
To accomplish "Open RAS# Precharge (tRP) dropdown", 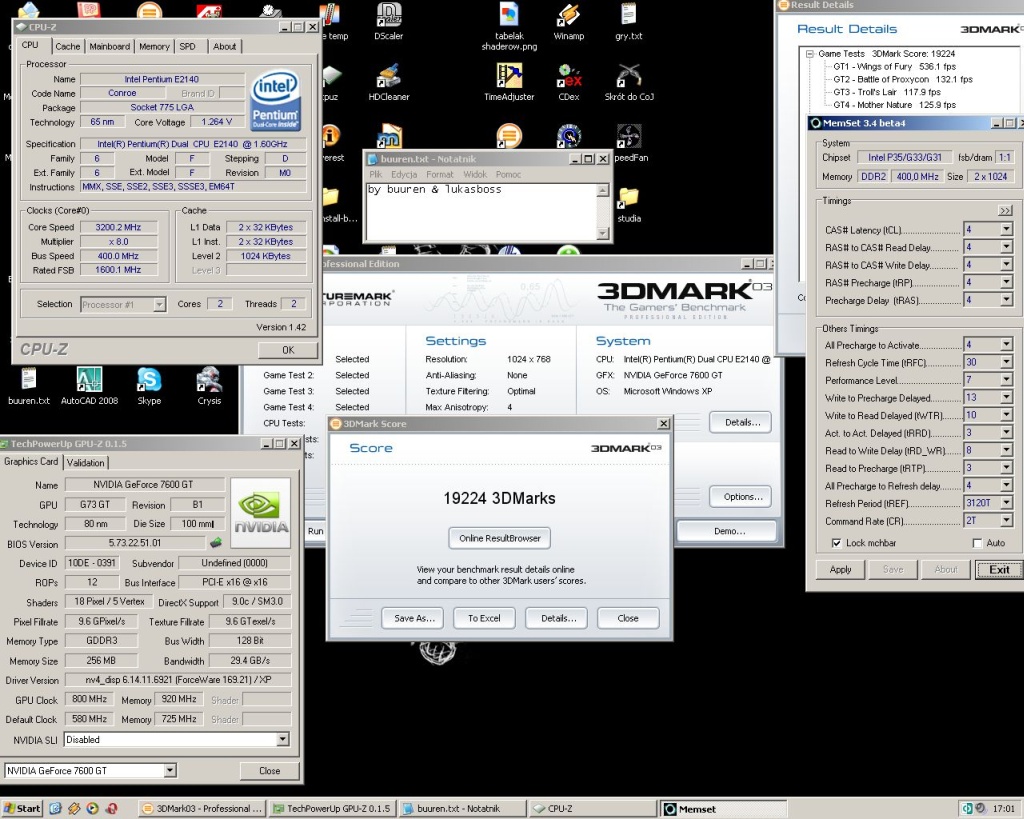I will [1006, 282].
